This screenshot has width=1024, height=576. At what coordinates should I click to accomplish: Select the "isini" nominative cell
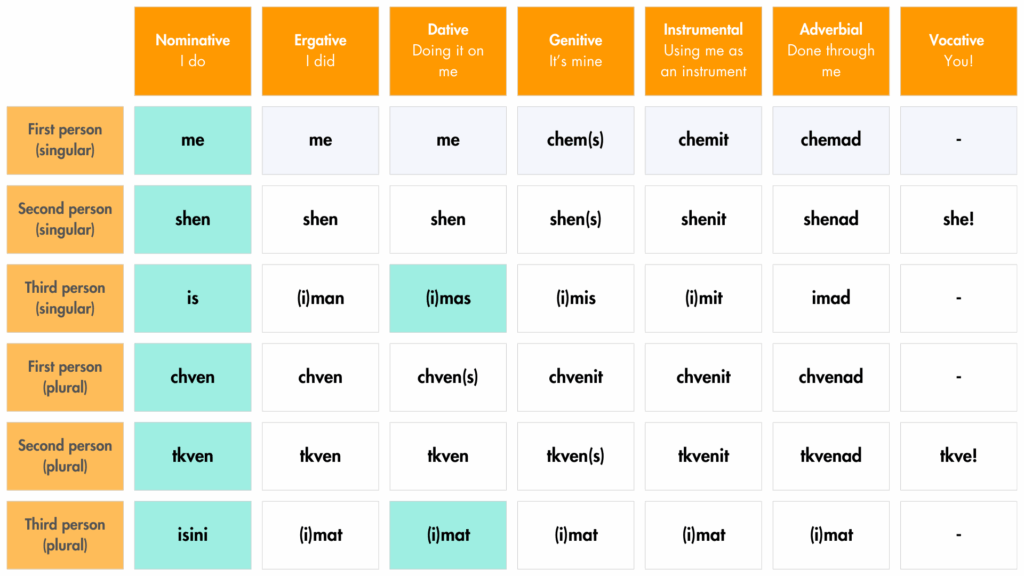pyautogui.click(x=193, y=535)
